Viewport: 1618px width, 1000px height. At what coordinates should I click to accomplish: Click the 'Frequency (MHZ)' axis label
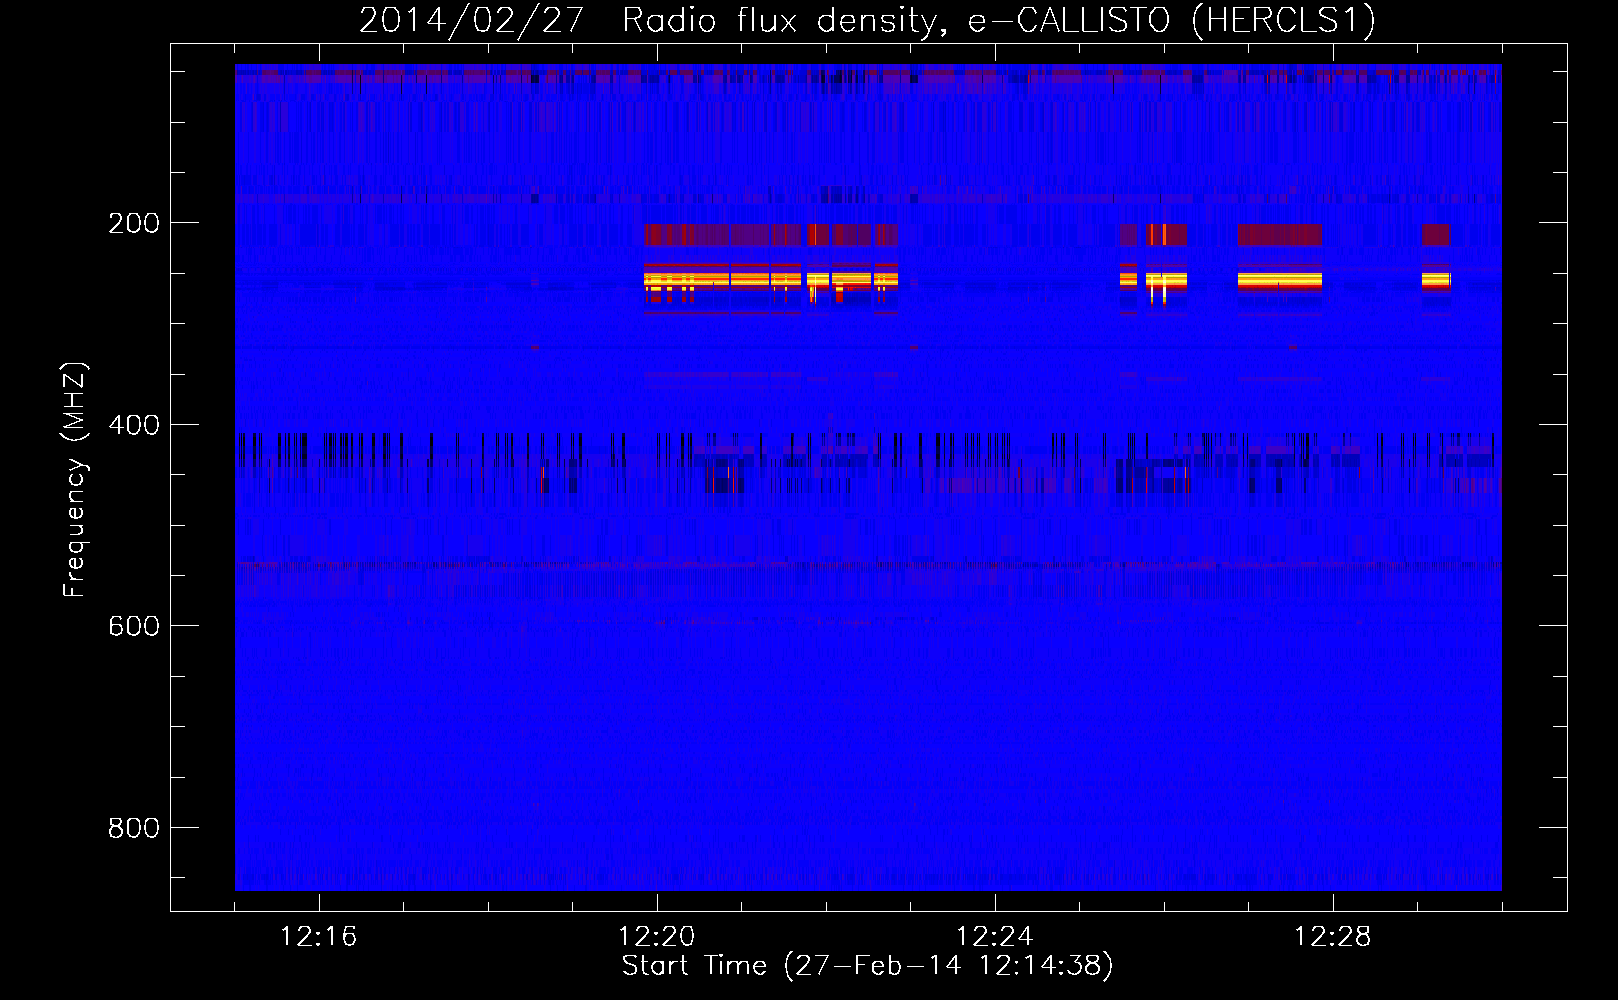click(x=74, y=480)
